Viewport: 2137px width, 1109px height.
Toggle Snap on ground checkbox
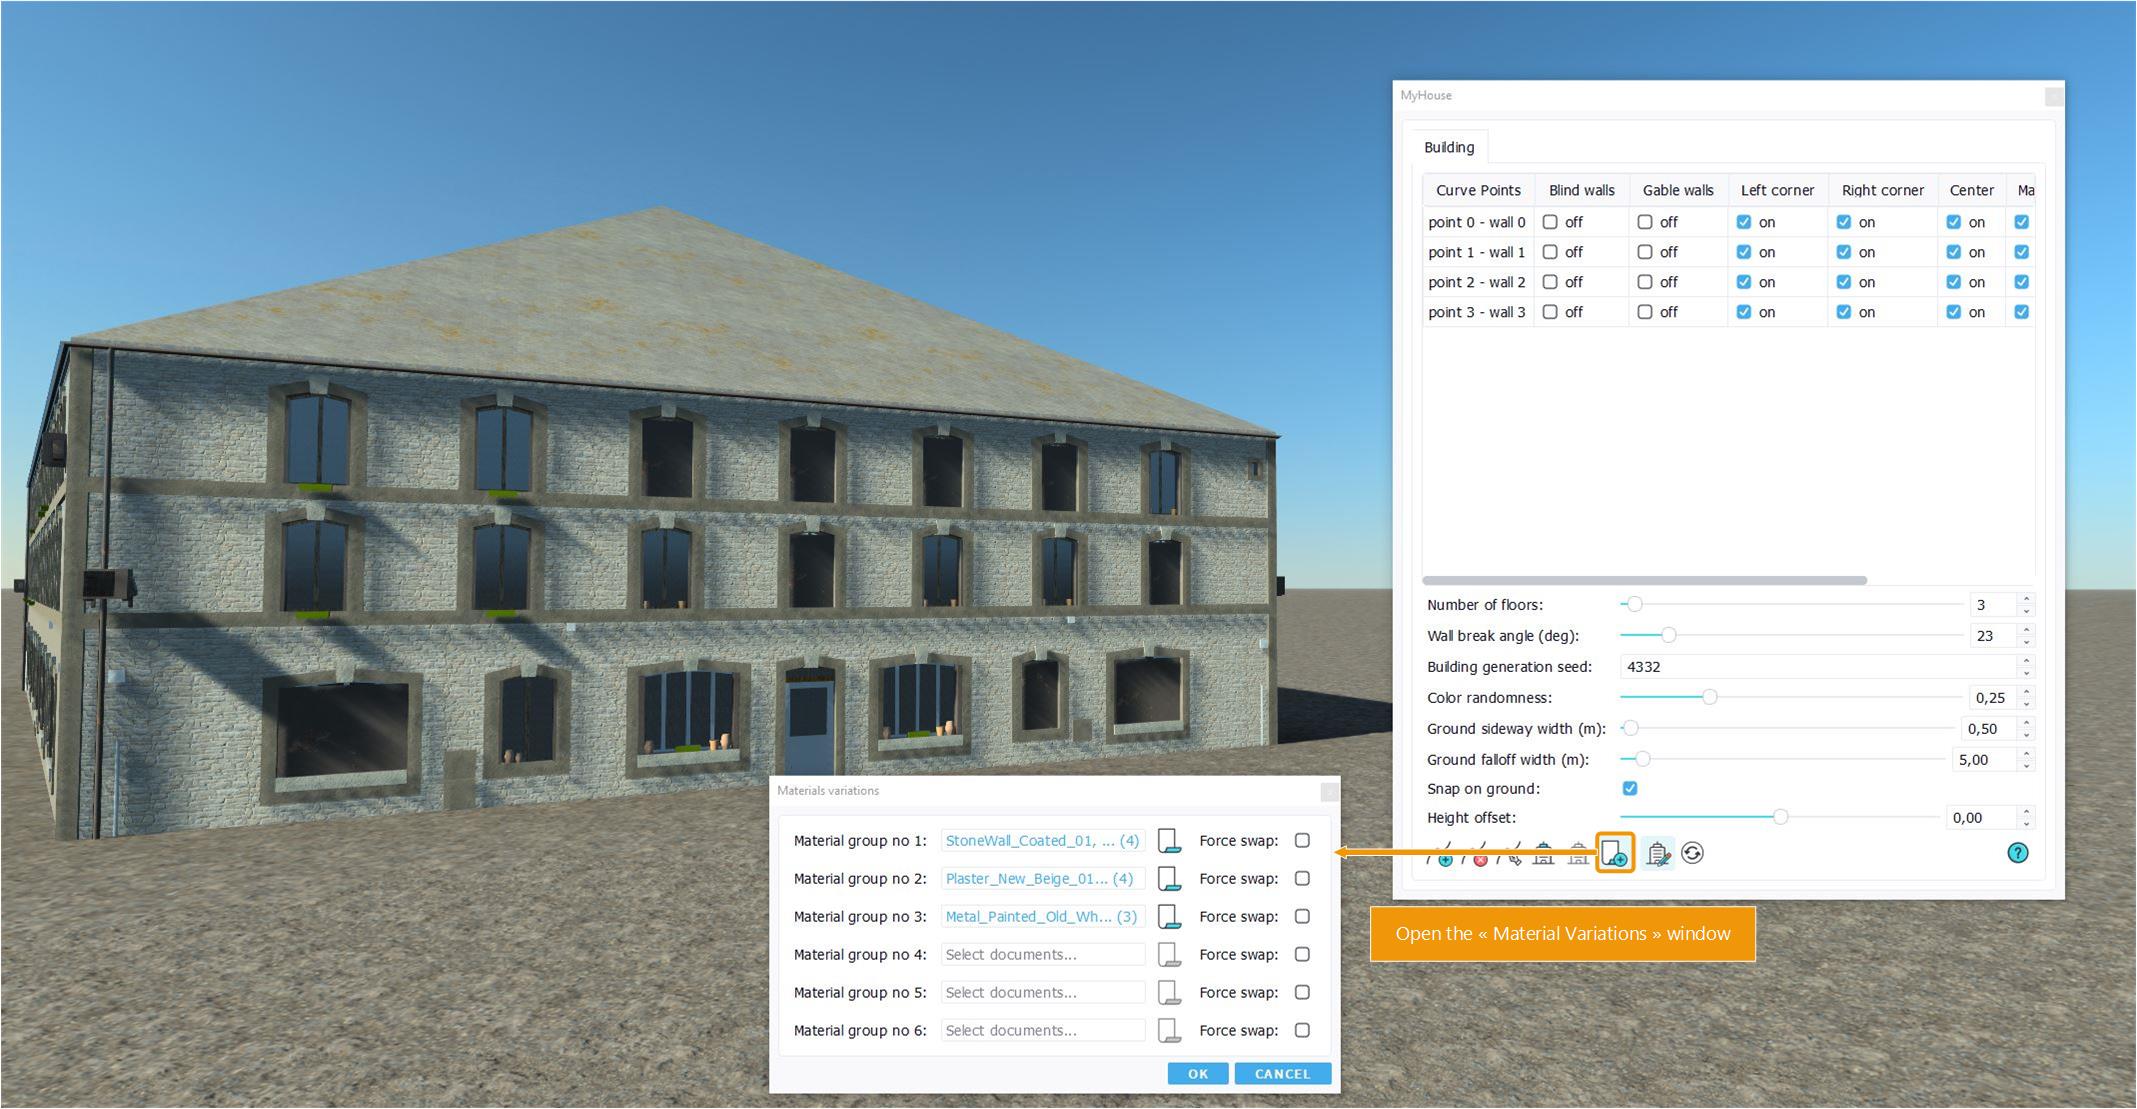click(1630, 788)
